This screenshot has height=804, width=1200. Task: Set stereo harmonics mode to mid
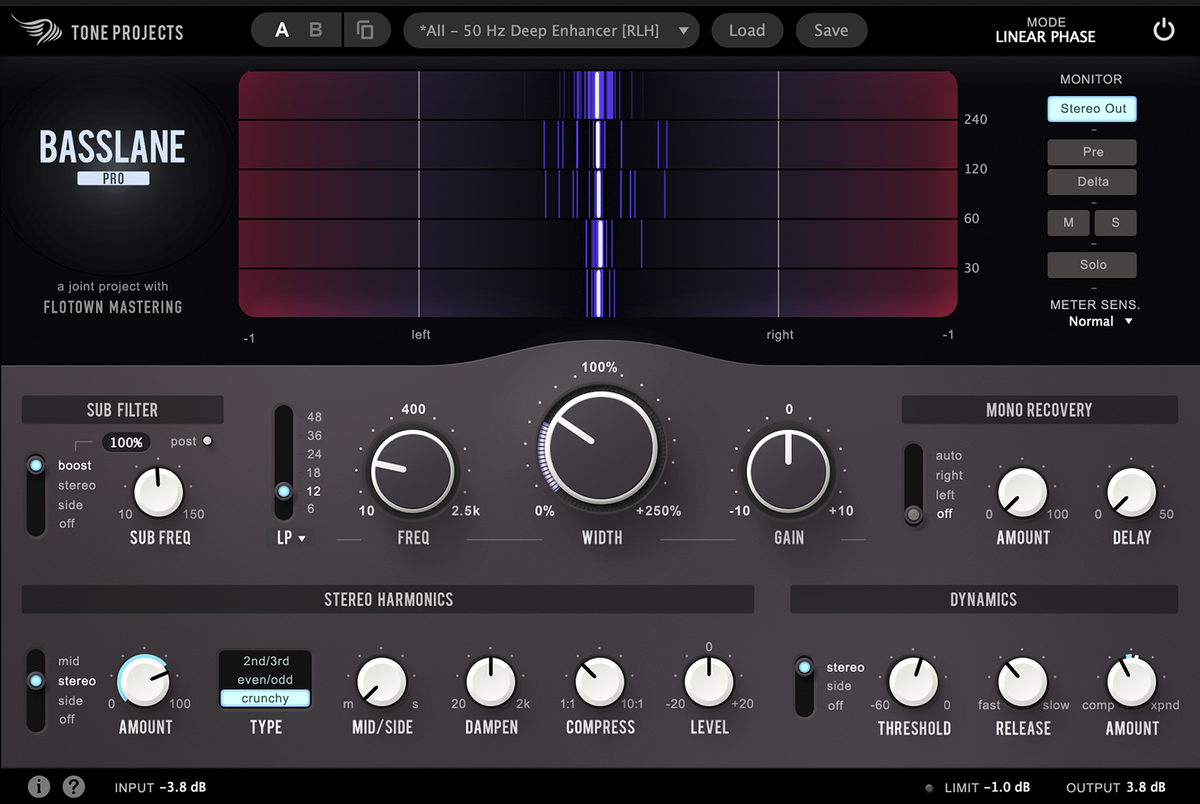pos(69,661)
